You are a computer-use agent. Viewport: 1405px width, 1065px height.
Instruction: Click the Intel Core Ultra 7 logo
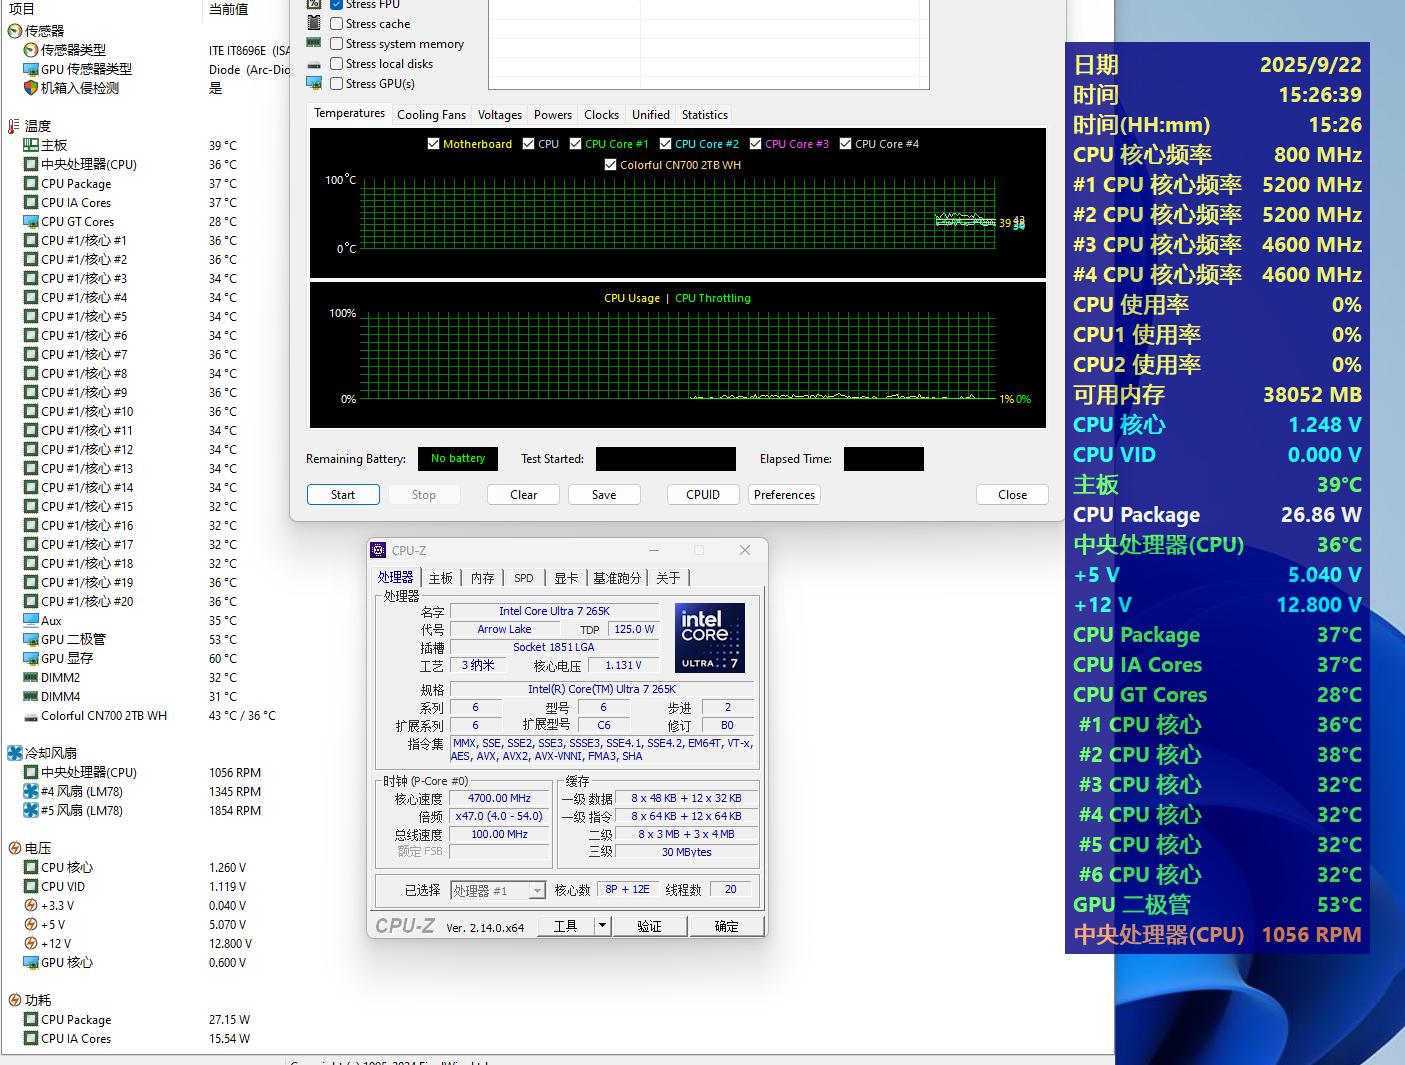tap(709, 637)
